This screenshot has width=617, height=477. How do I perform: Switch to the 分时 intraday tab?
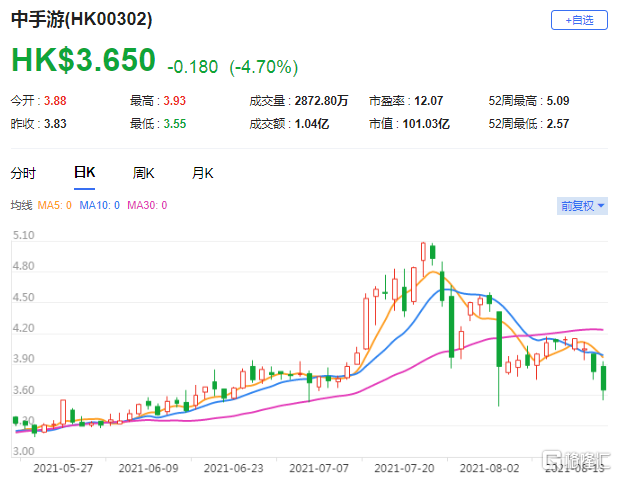(x=23, y=172)
